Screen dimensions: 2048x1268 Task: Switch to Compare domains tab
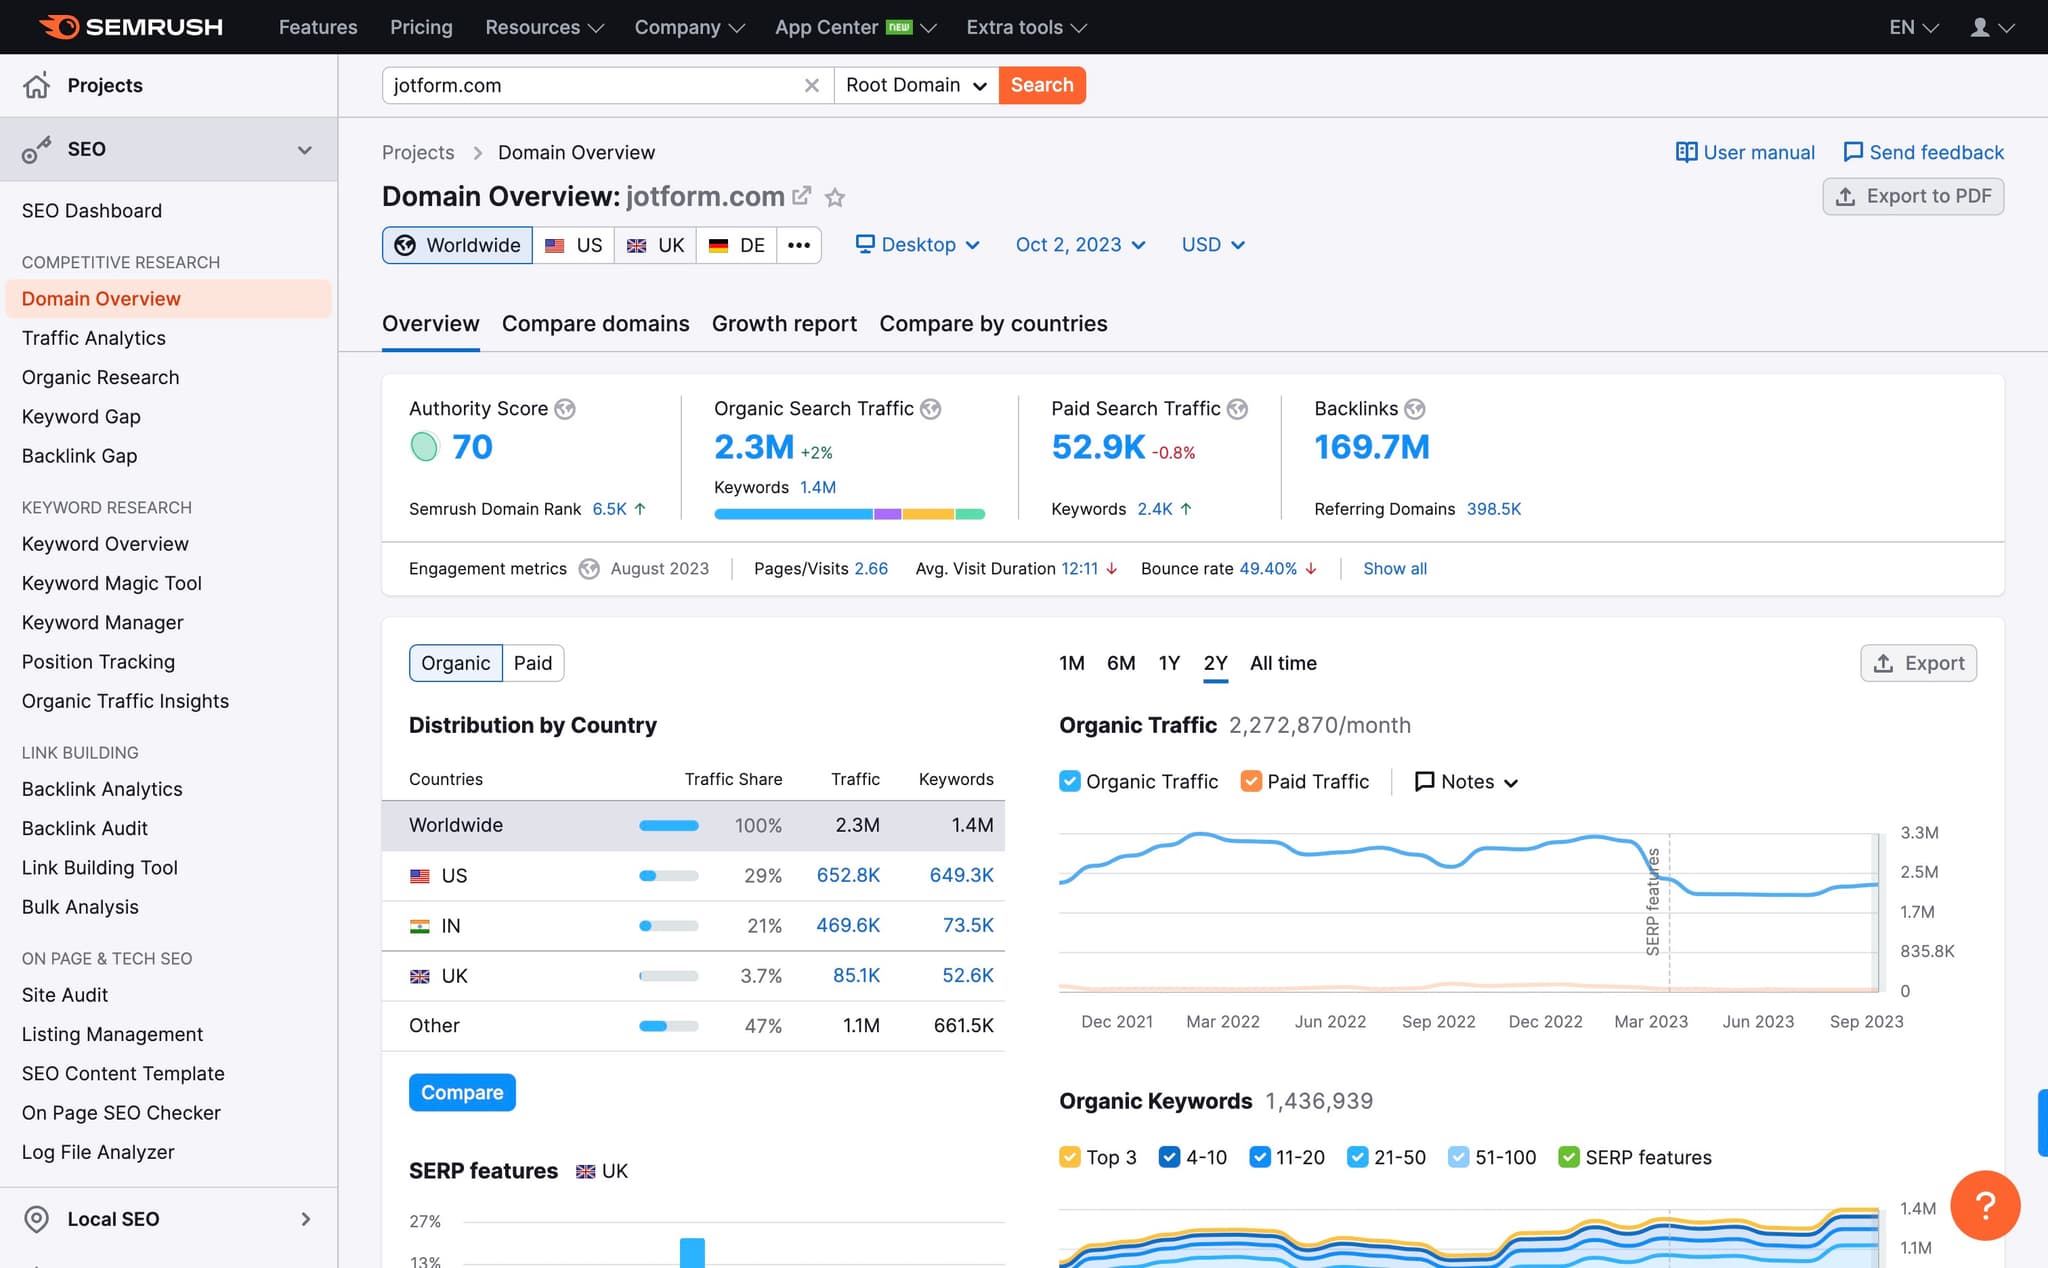pos(595,324)
